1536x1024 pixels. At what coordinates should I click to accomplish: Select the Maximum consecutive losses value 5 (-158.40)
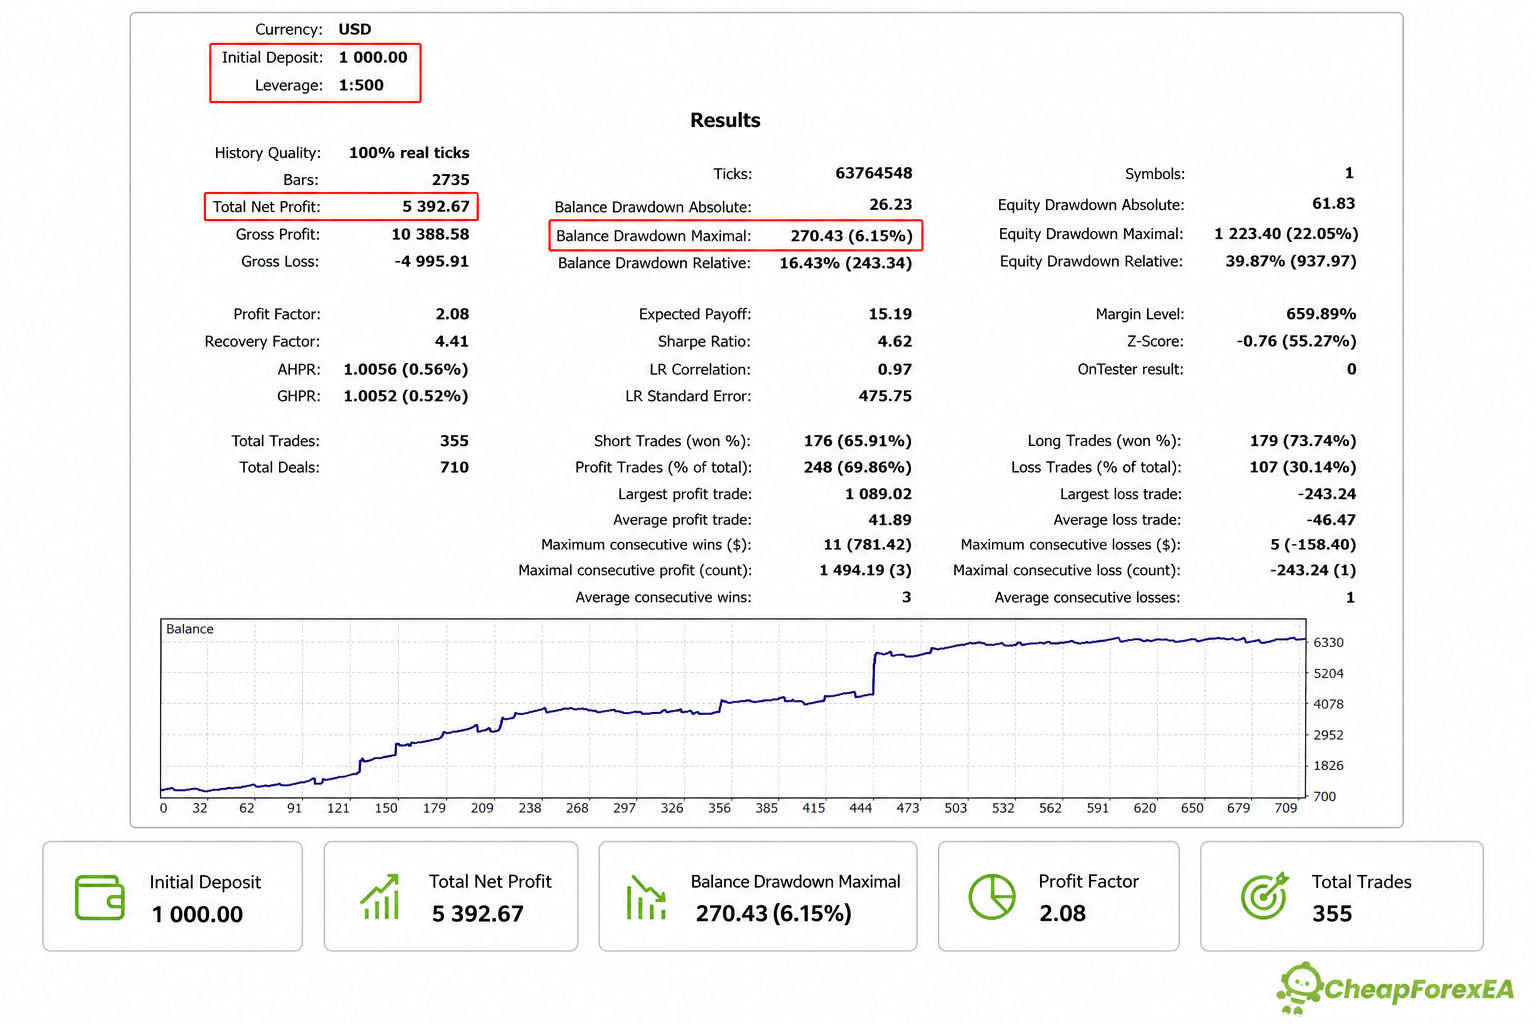(1313, 545)
